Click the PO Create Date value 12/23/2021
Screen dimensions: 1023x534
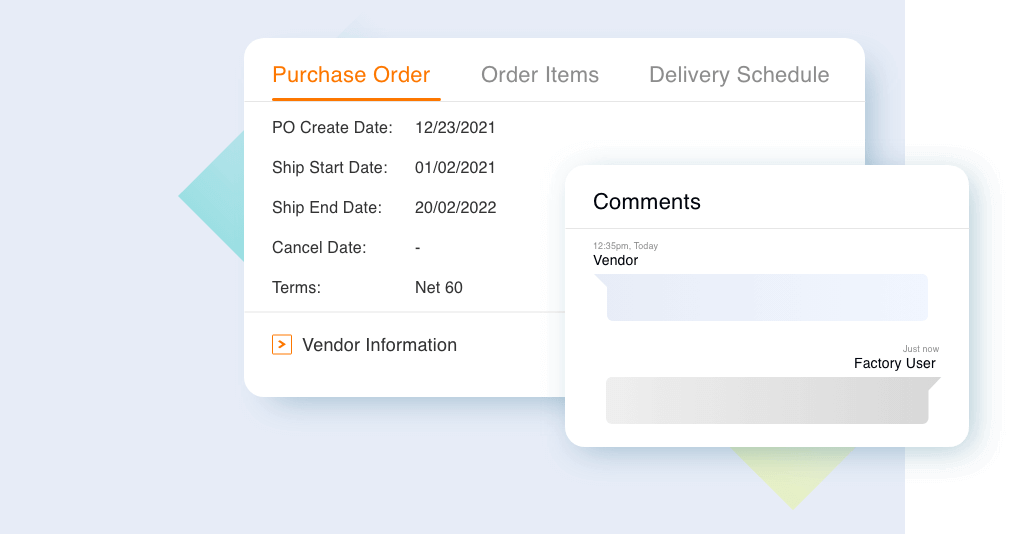[455, 128]
